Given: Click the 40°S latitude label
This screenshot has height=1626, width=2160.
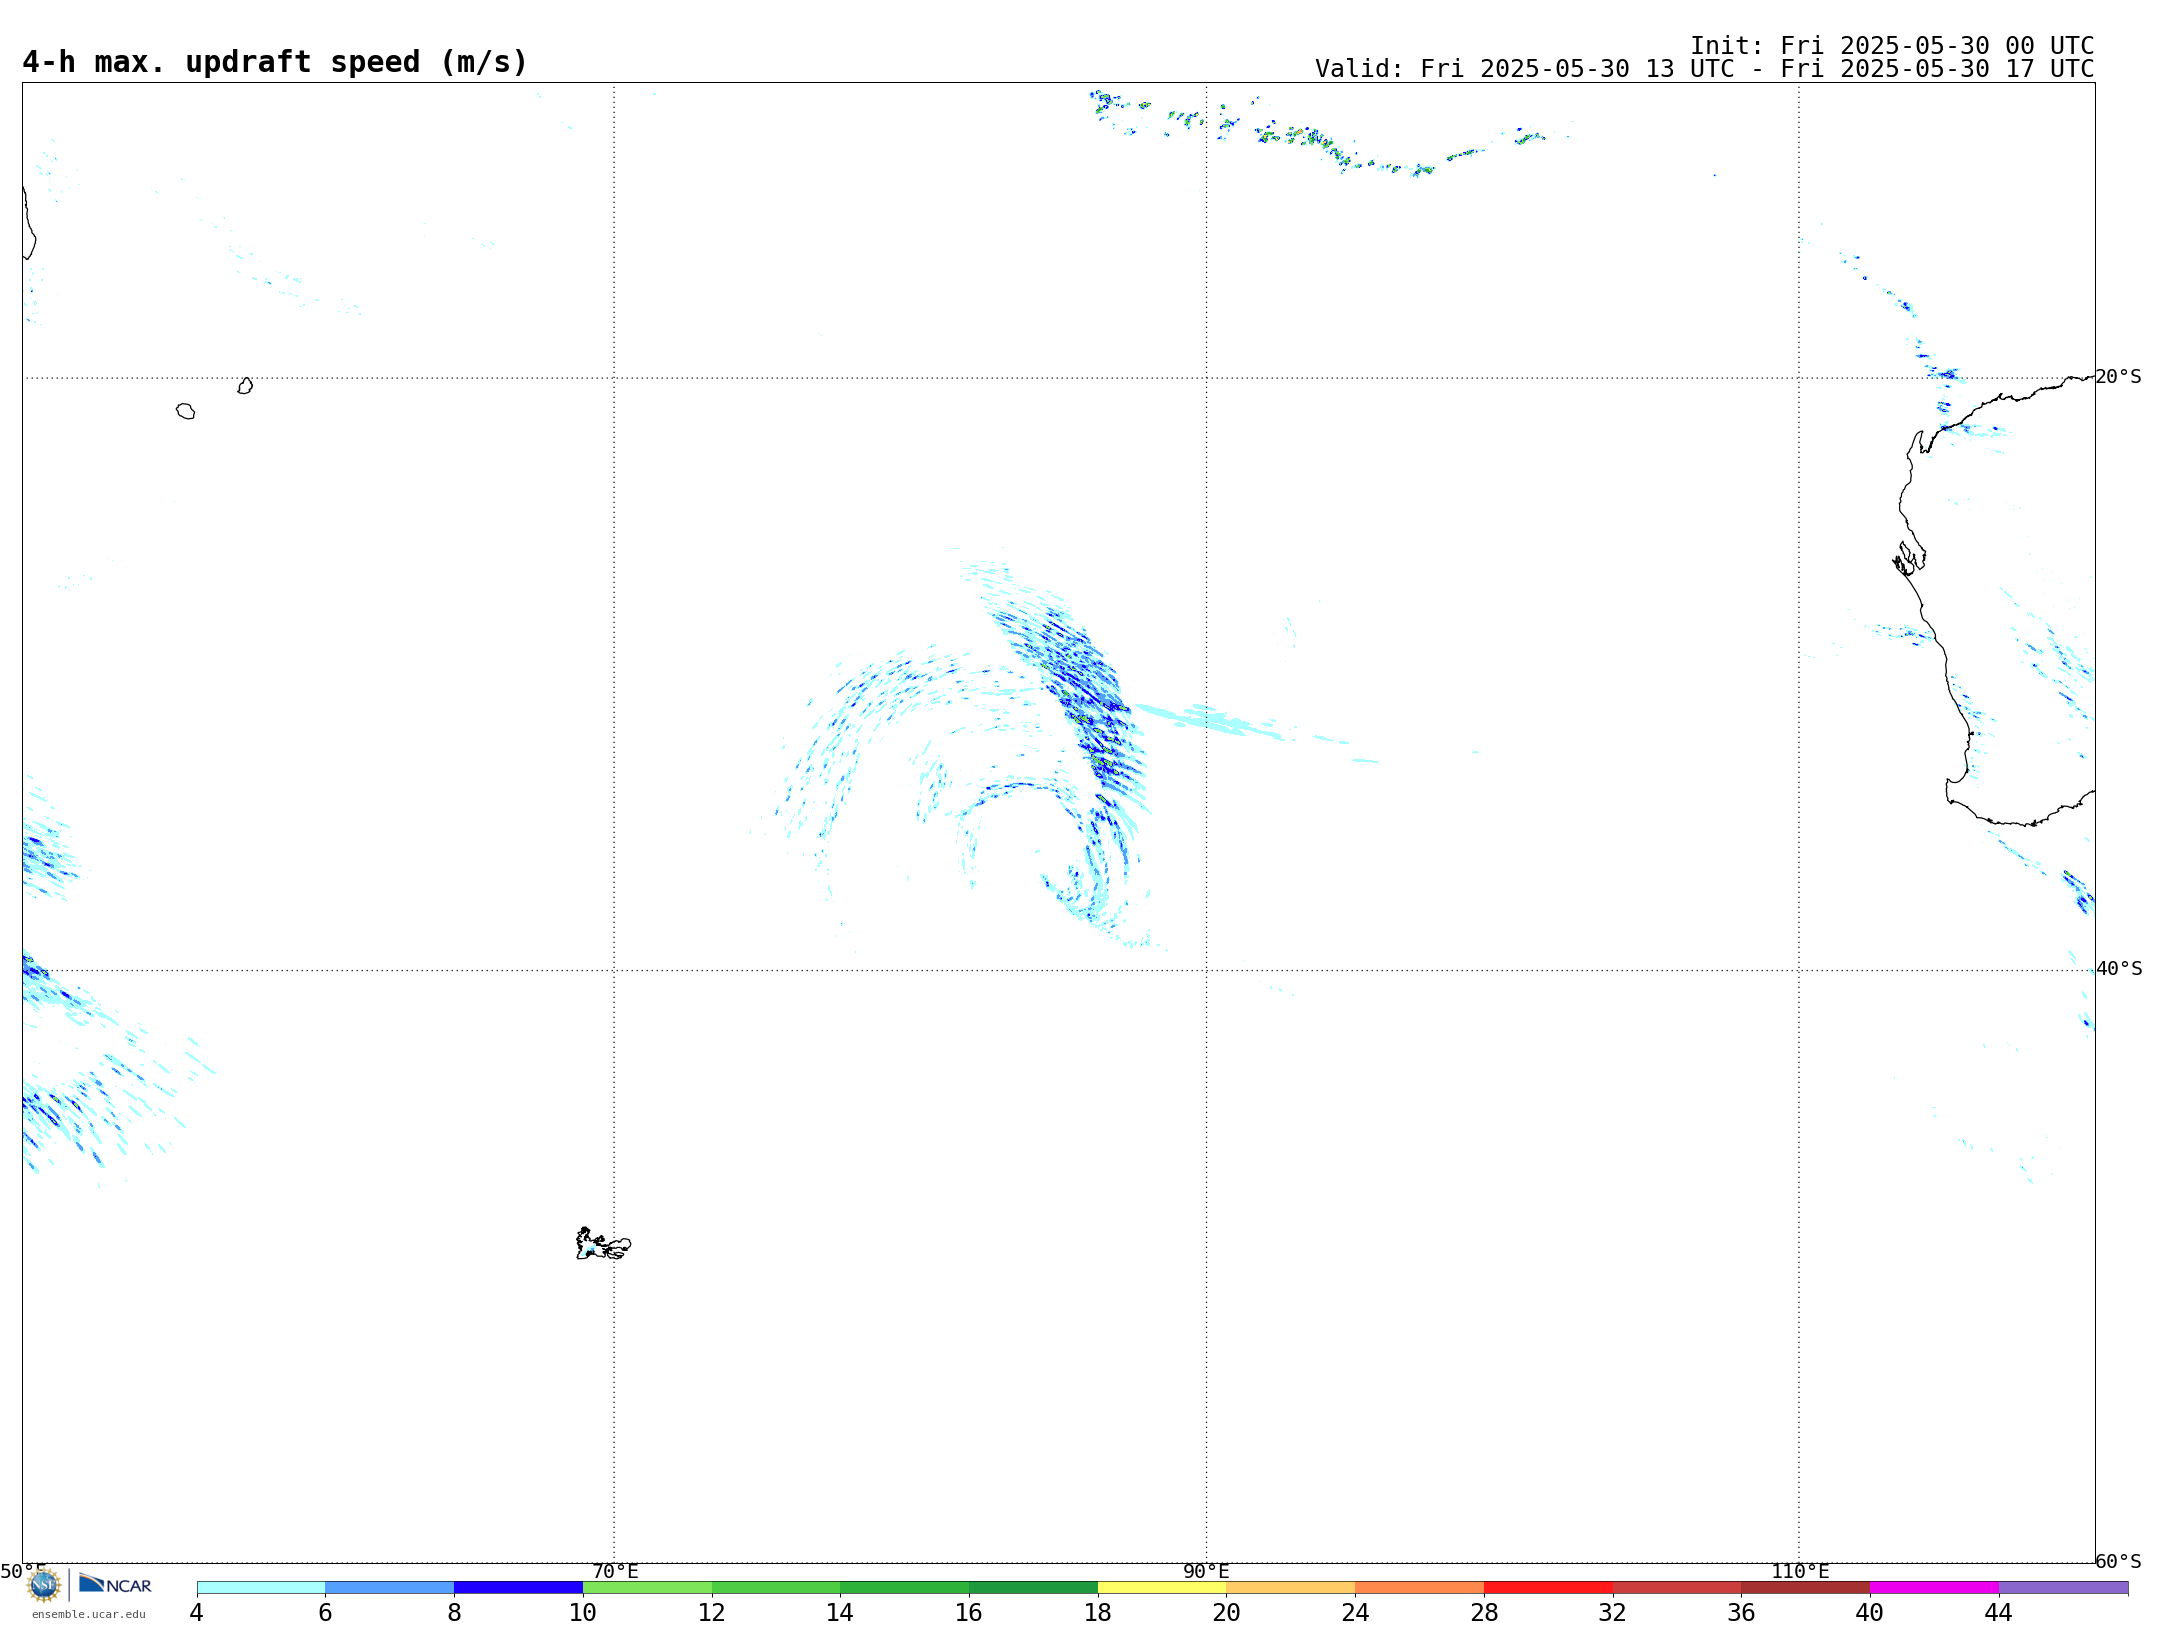Looking at the screenshot, I should click(x=2118, y=969).
